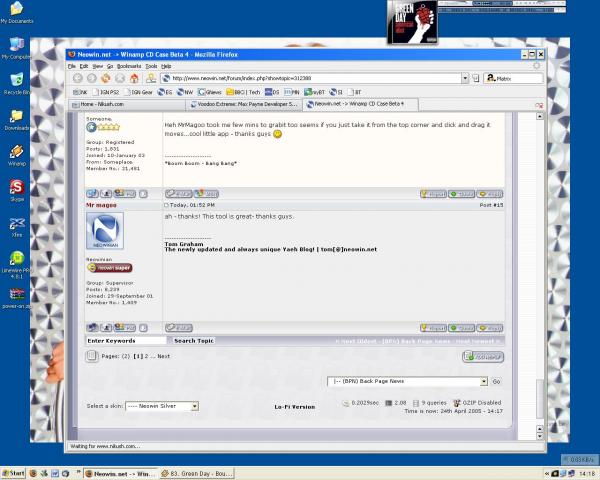This screenshot has width=600, height=480.
Task: Click the page scrollbar up arrow
Action: (x=540, y=116)
